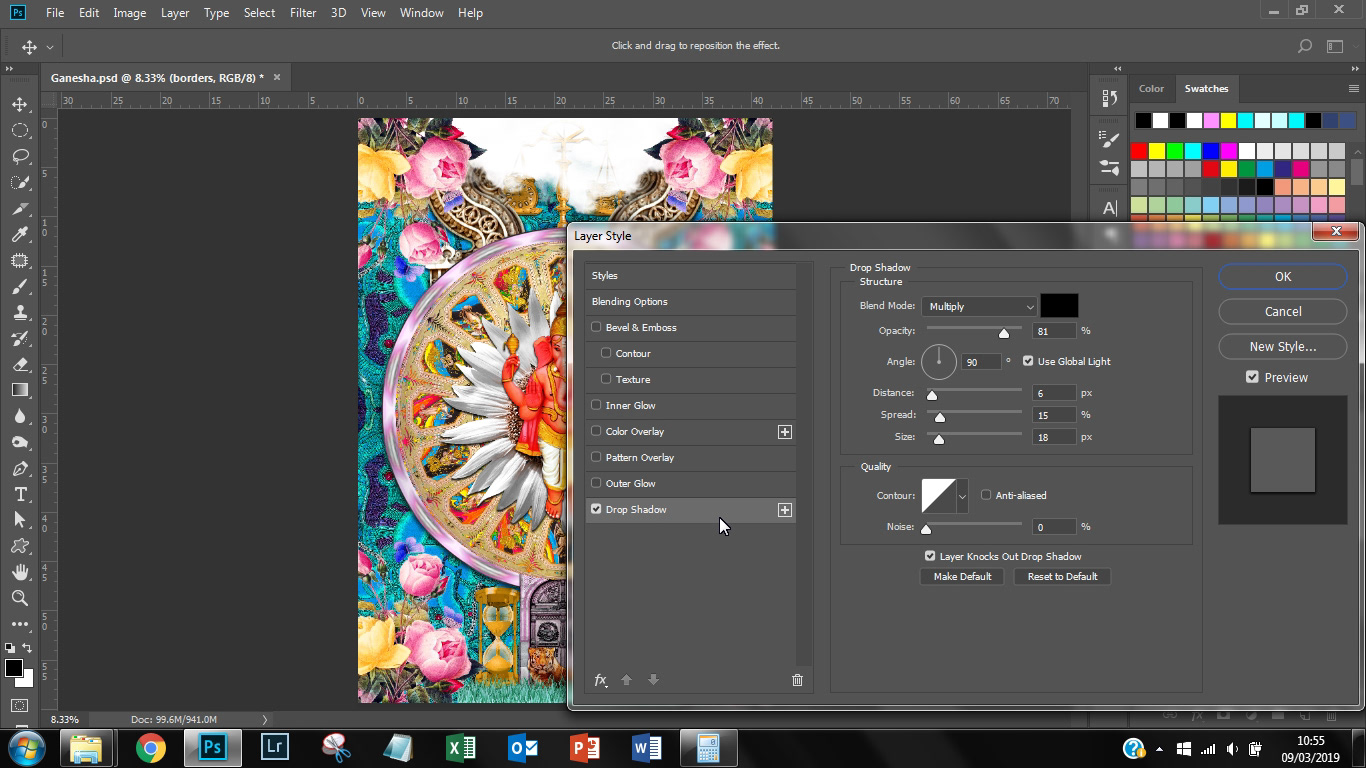Delete effect using the trash icon

(797, 680)
